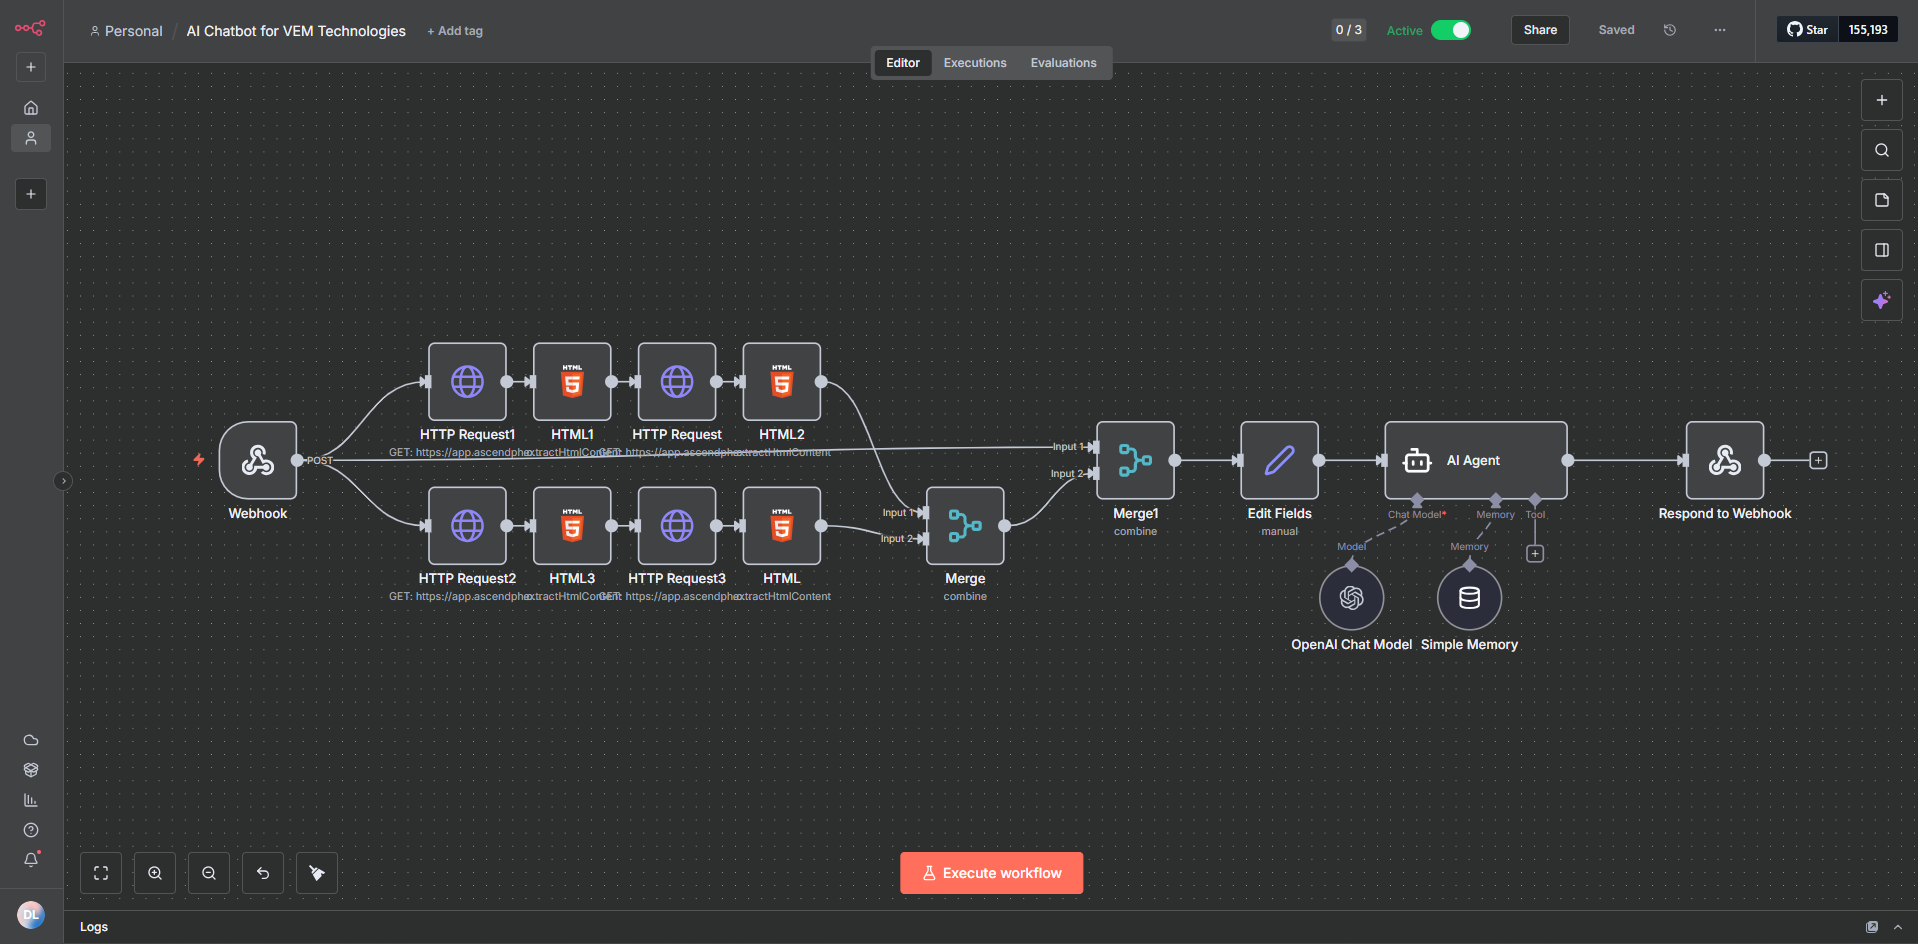
Task: Open the HTML2 extraction node
Action: (x=781, y=381)
